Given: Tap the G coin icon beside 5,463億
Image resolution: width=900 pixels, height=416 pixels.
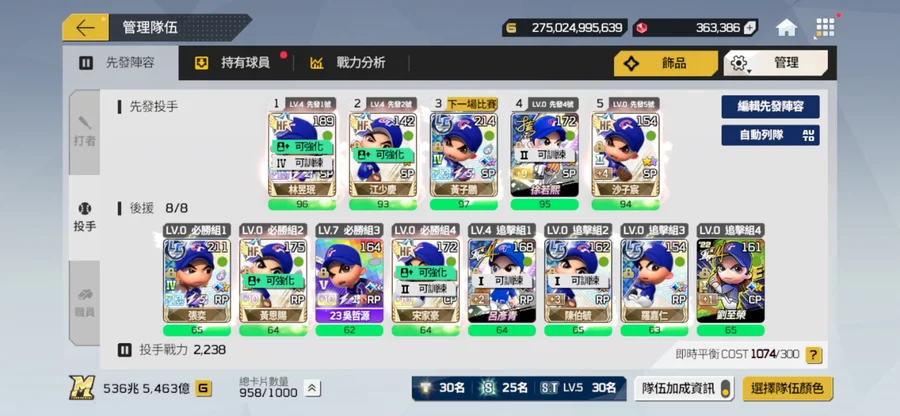Looking at the screenshot, I should [203, 388].
